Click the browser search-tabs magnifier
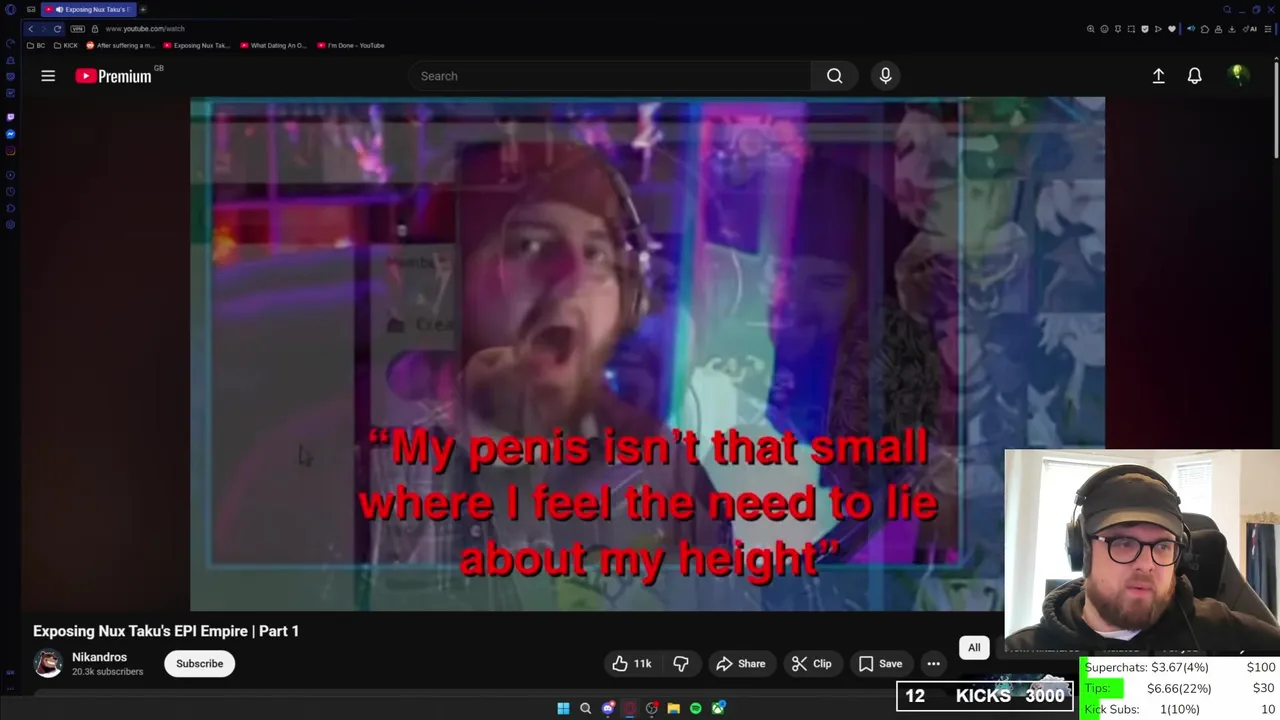This screenshot has width=1280, height=720. pyautogui.click(x=1227, y=9)
